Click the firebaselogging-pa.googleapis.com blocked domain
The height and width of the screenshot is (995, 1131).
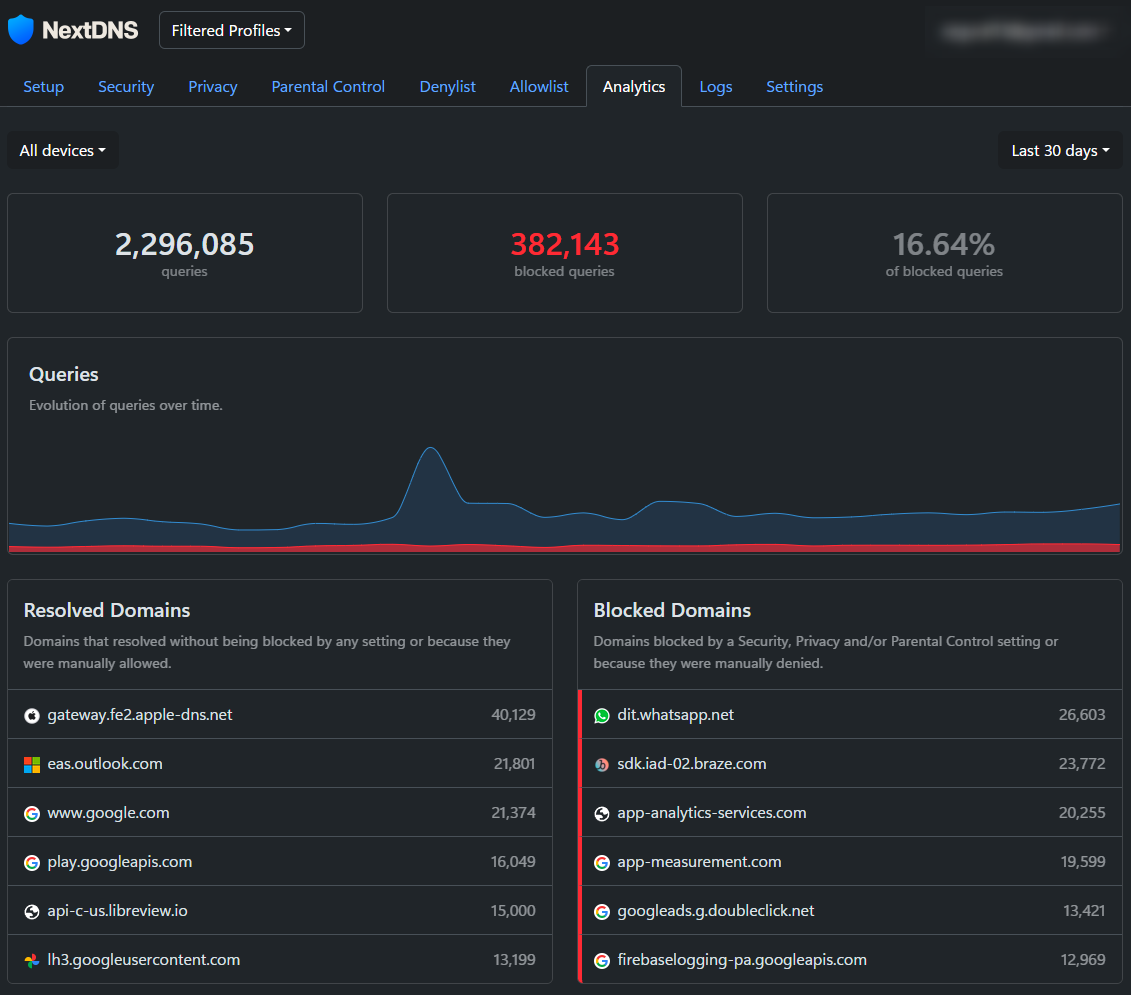(741, 958)
